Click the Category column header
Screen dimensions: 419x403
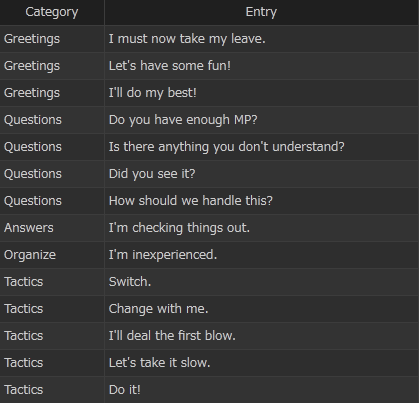point(52,12)
